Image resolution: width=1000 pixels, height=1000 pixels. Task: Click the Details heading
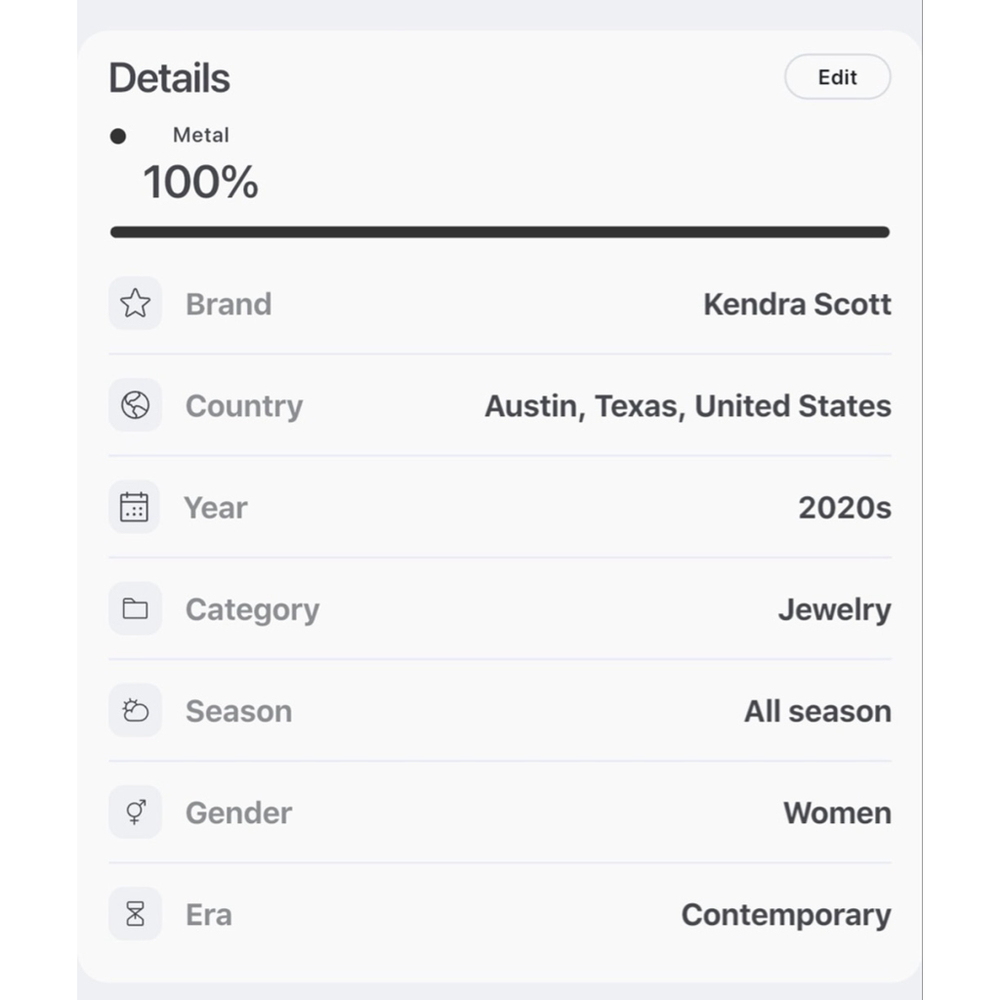170,78
